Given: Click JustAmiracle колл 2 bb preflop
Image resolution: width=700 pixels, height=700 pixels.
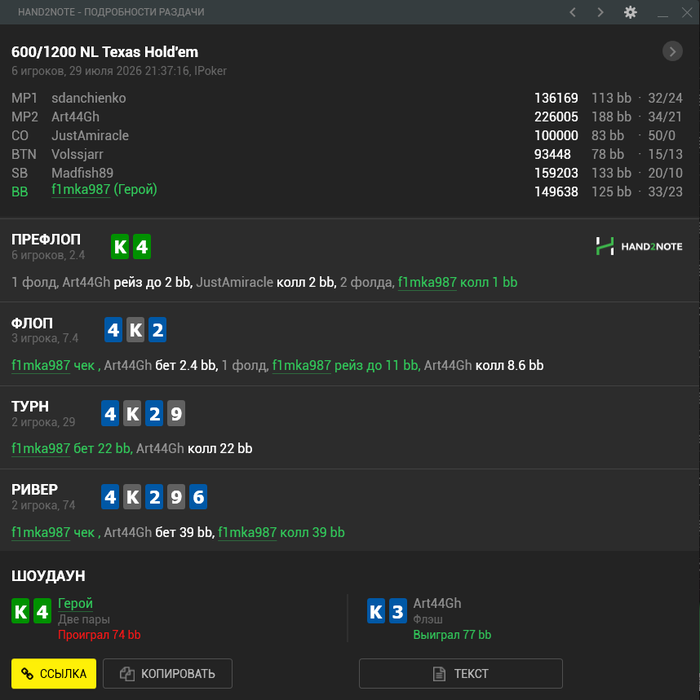Looking at the screenshot, I should pyautogui.click(x=265, y=282).
